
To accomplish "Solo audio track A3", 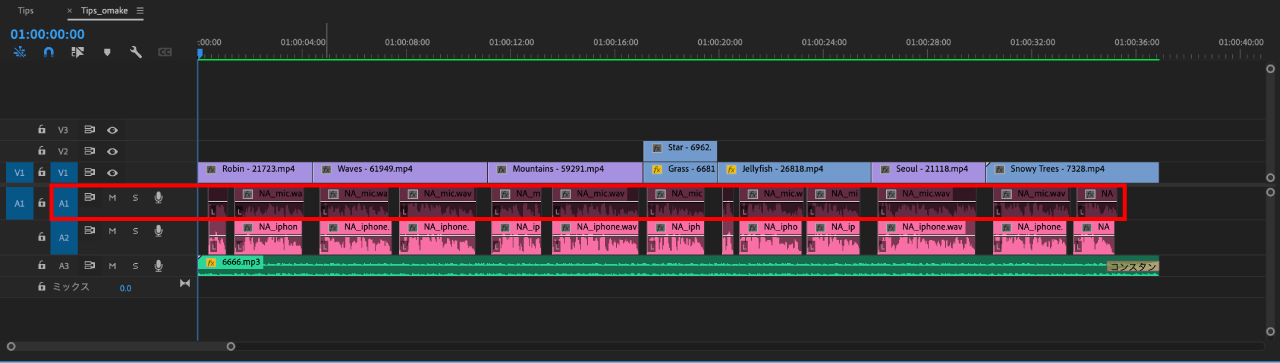I will (136, 266).
